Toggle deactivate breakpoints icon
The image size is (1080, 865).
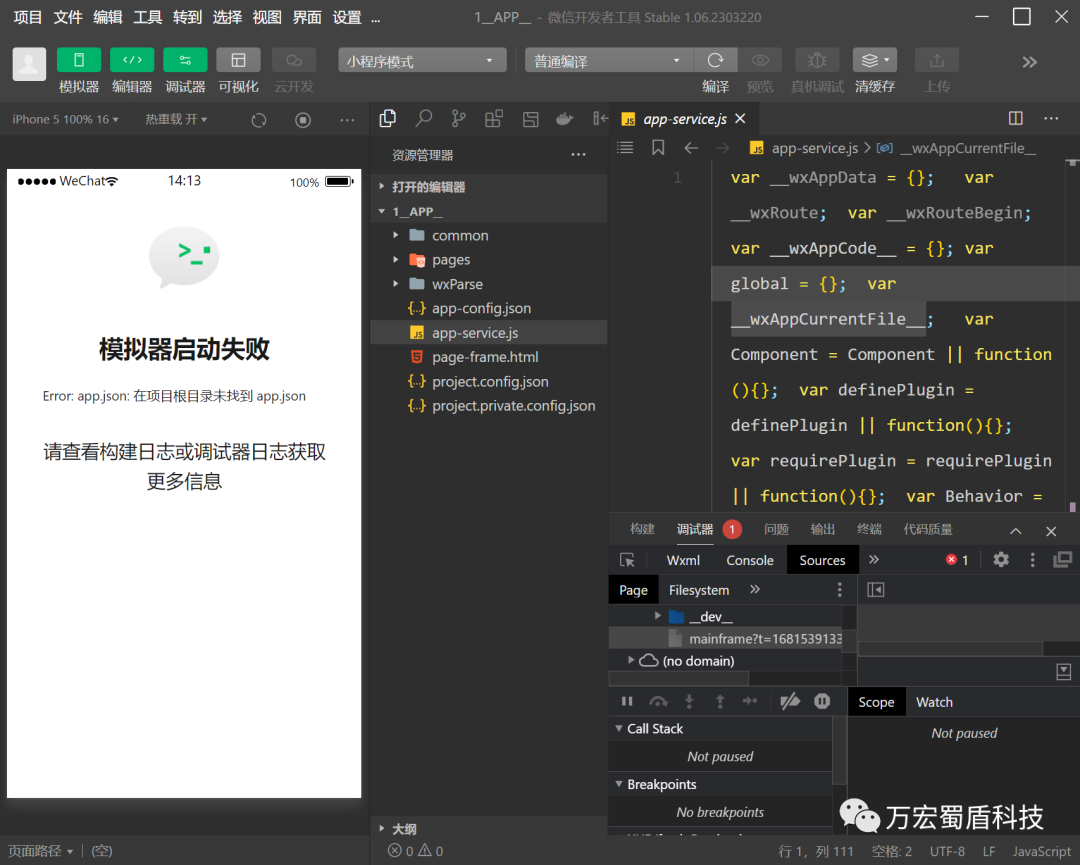pos(789,701)
